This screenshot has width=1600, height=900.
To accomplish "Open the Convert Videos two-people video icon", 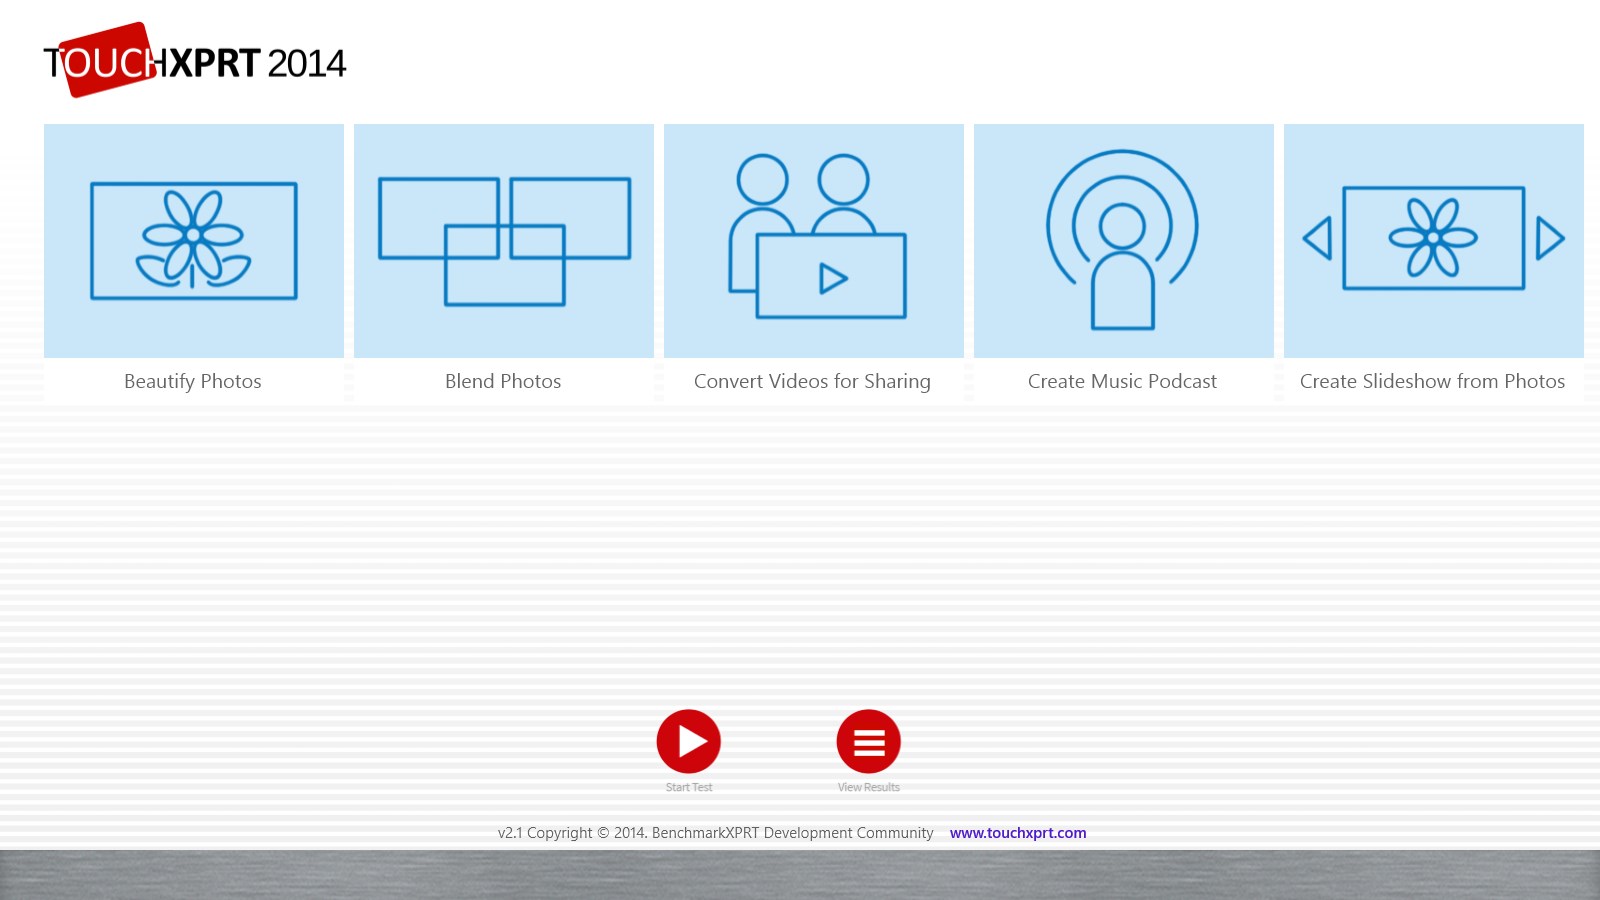I will [815, 237].
